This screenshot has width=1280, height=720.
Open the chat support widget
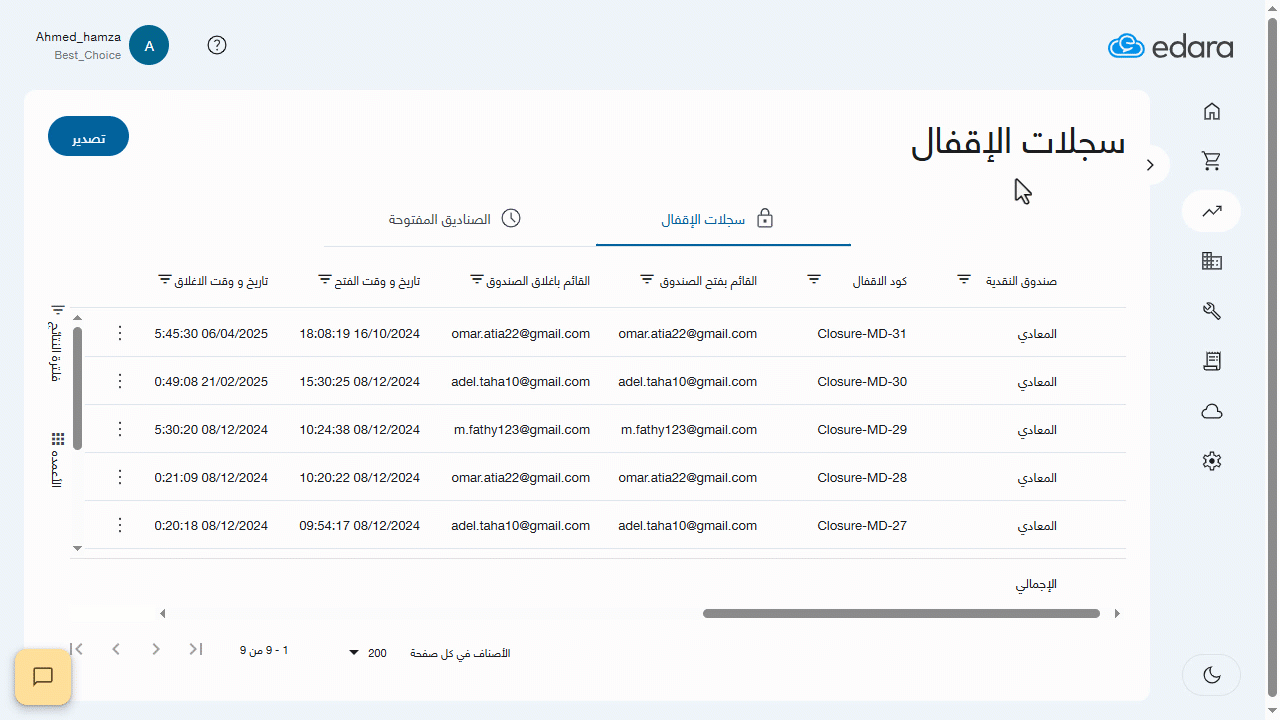pyautogui.click(x=43, y=677)
